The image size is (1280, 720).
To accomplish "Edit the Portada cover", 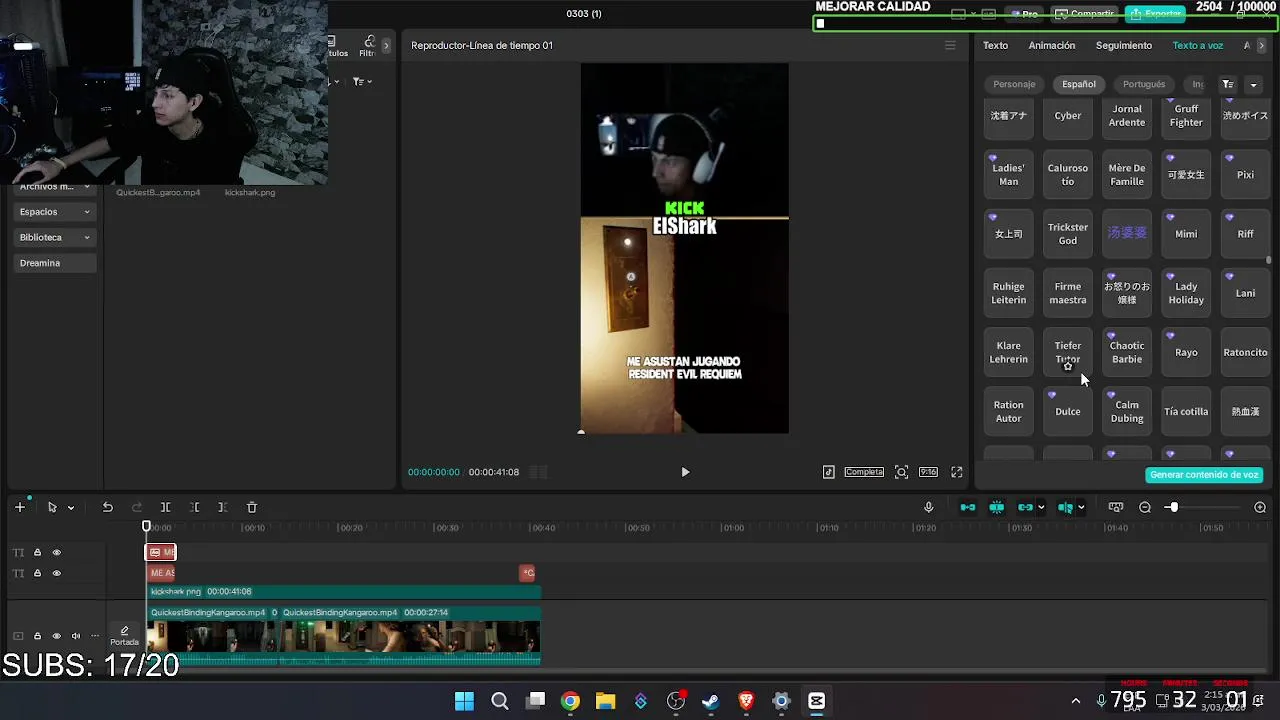I will [124, 636].
